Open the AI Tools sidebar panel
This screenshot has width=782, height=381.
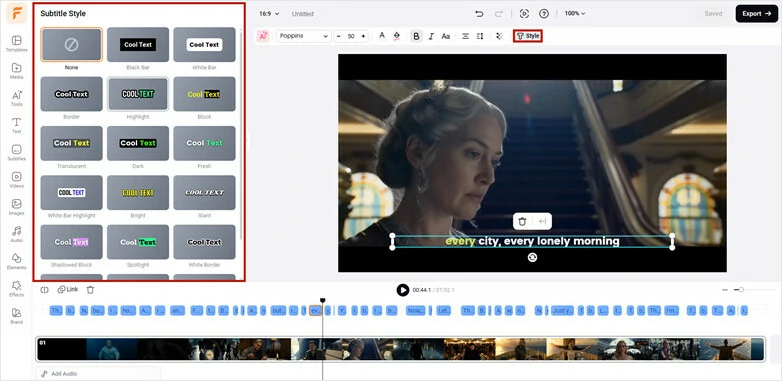(16, 98)
